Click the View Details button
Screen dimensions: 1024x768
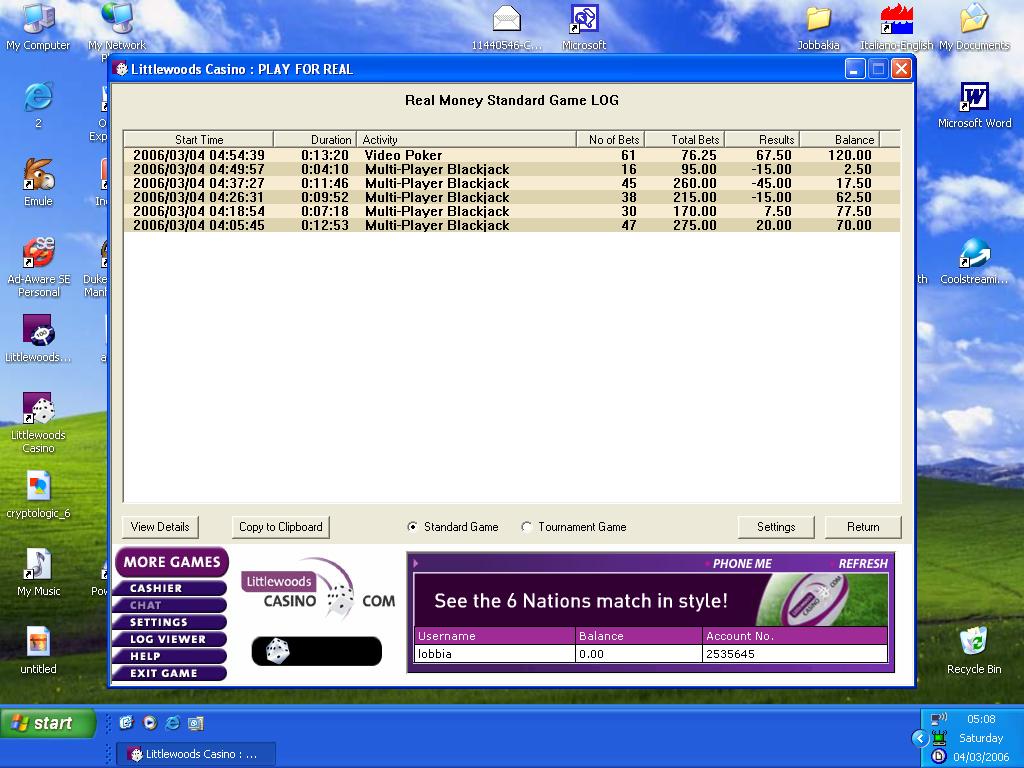point(160,527)
